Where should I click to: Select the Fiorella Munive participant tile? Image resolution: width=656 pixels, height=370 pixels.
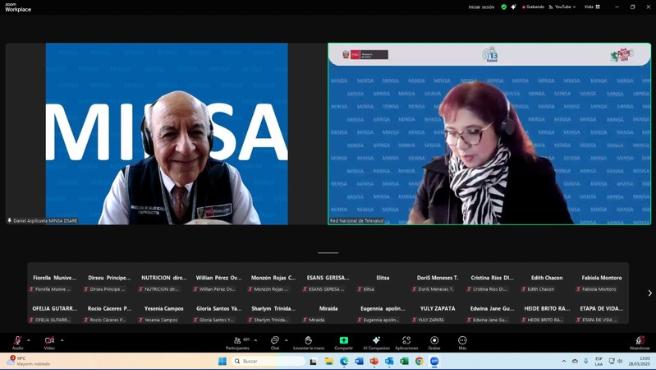point(54,283)
